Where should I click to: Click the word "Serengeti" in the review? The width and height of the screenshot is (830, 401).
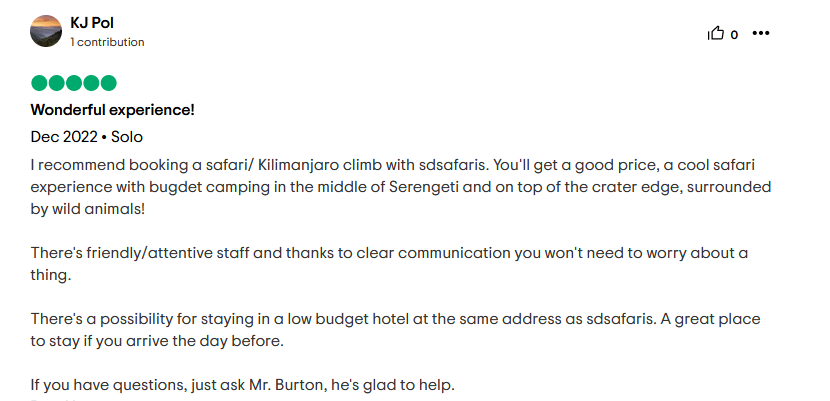click(425, 187)
